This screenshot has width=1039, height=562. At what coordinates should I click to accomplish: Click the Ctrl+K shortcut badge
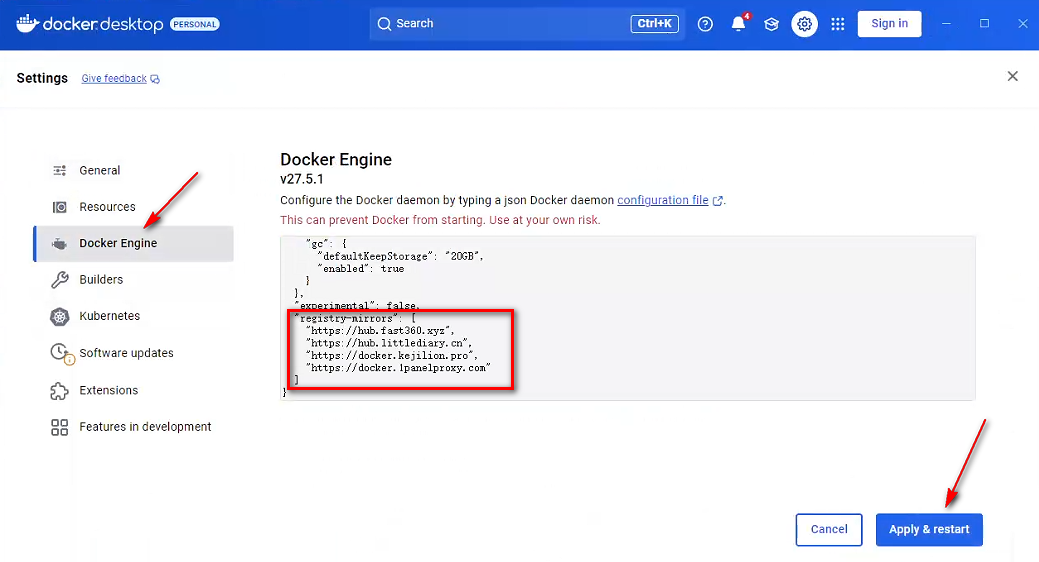coord(654,24)
